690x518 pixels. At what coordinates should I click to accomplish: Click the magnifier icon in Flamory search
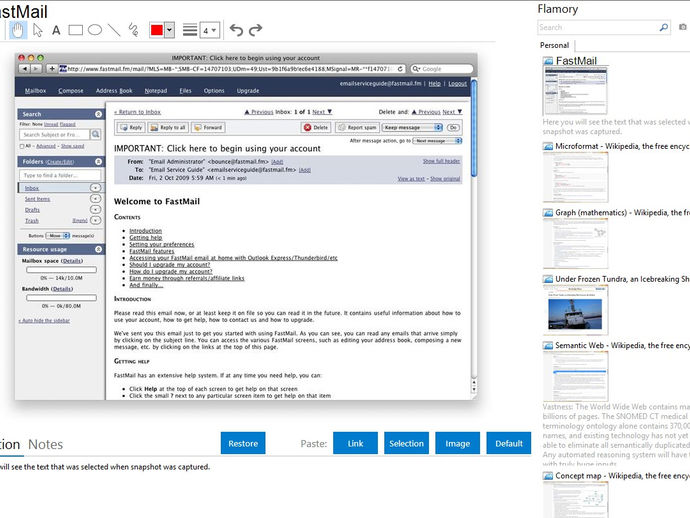click(x=664, y=27)
